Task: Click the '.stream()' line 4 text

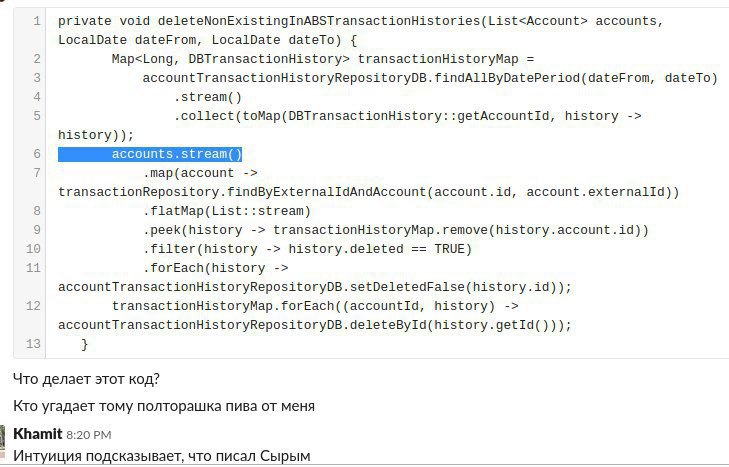Action: click(208, 97)
